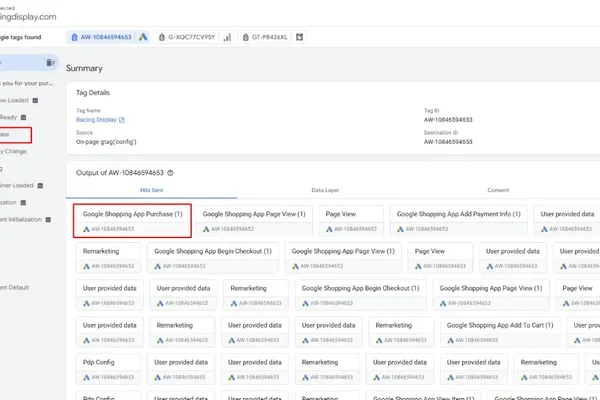Image resolution: width=600 pixels, height=400 pixels.
Task: Select the AW-10846594653 tag chip
Action: pyautogui.click(x=108, y=37)
